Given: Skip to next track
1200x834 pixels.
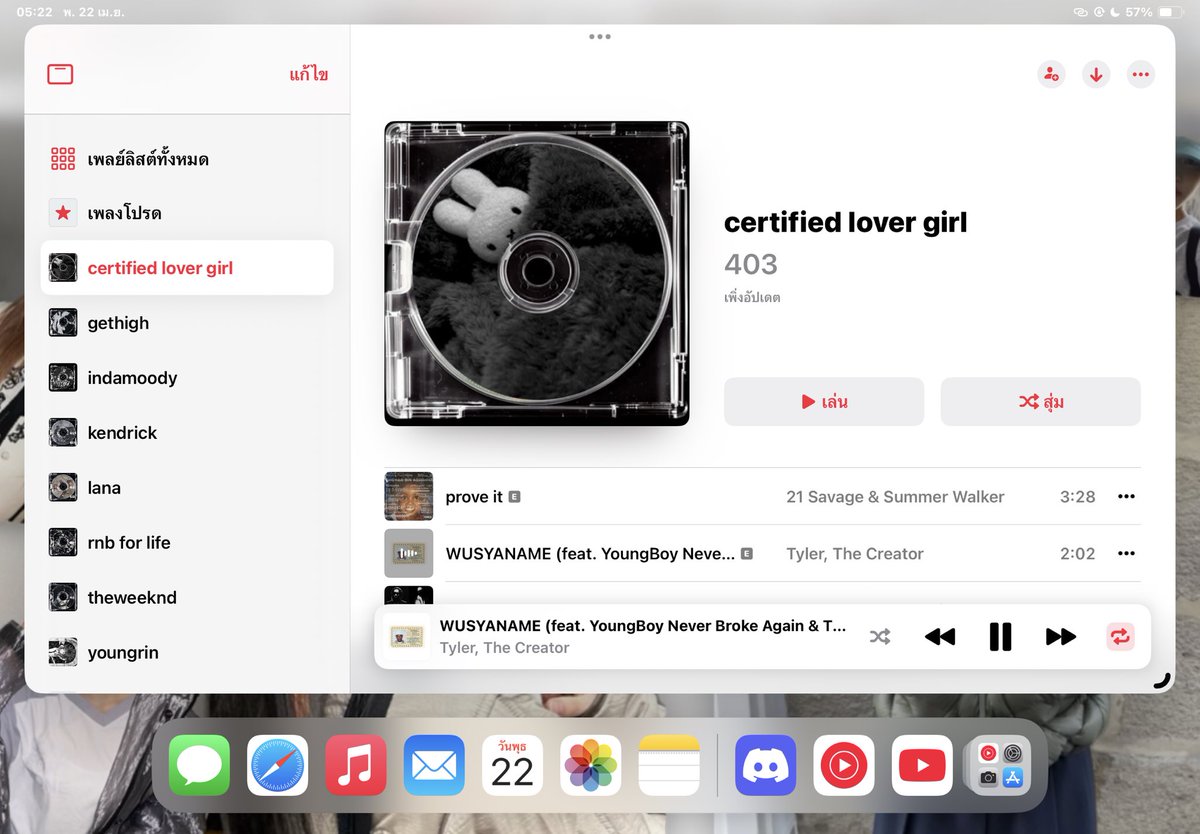Looking at the screenshot, I should [x=1060, y=637].
